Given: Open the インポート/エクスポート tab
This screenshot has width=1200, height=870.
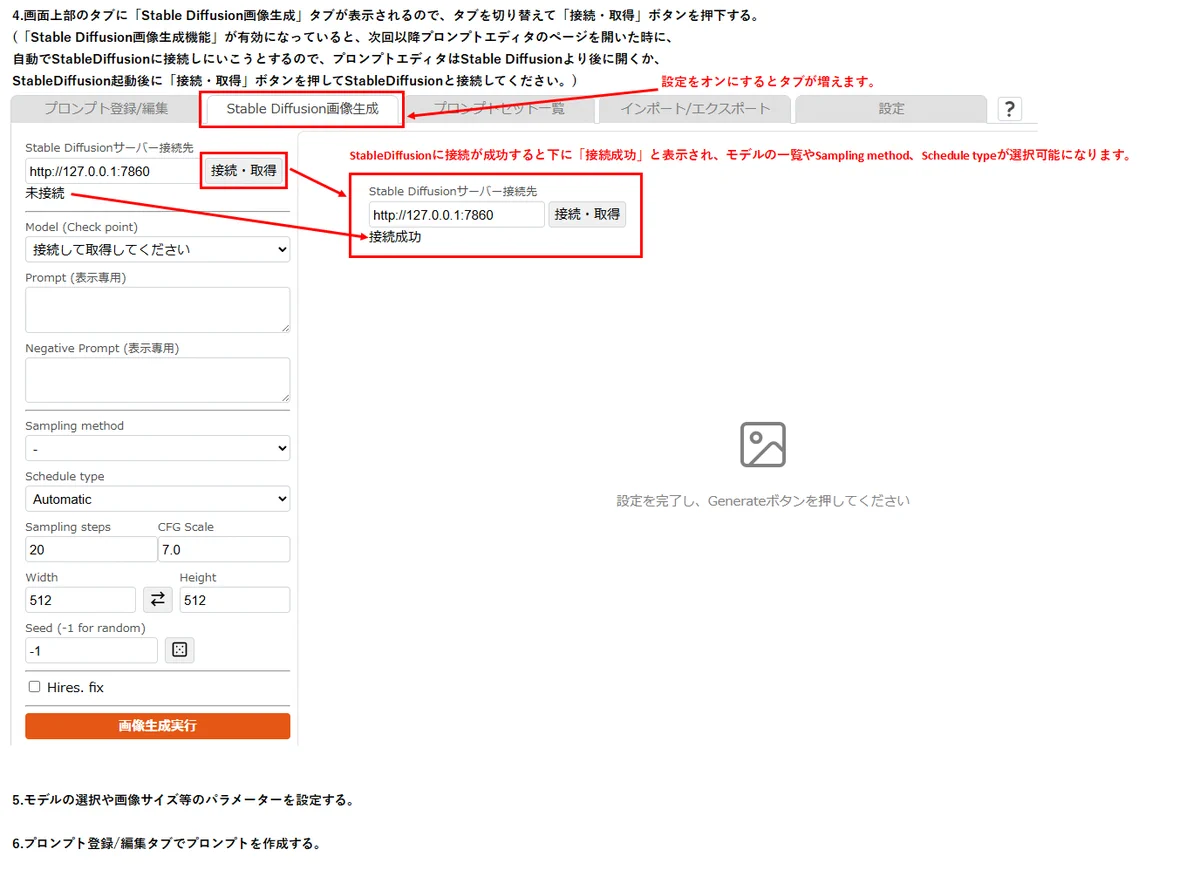Looking at the screenshot, I should (695, 109).
